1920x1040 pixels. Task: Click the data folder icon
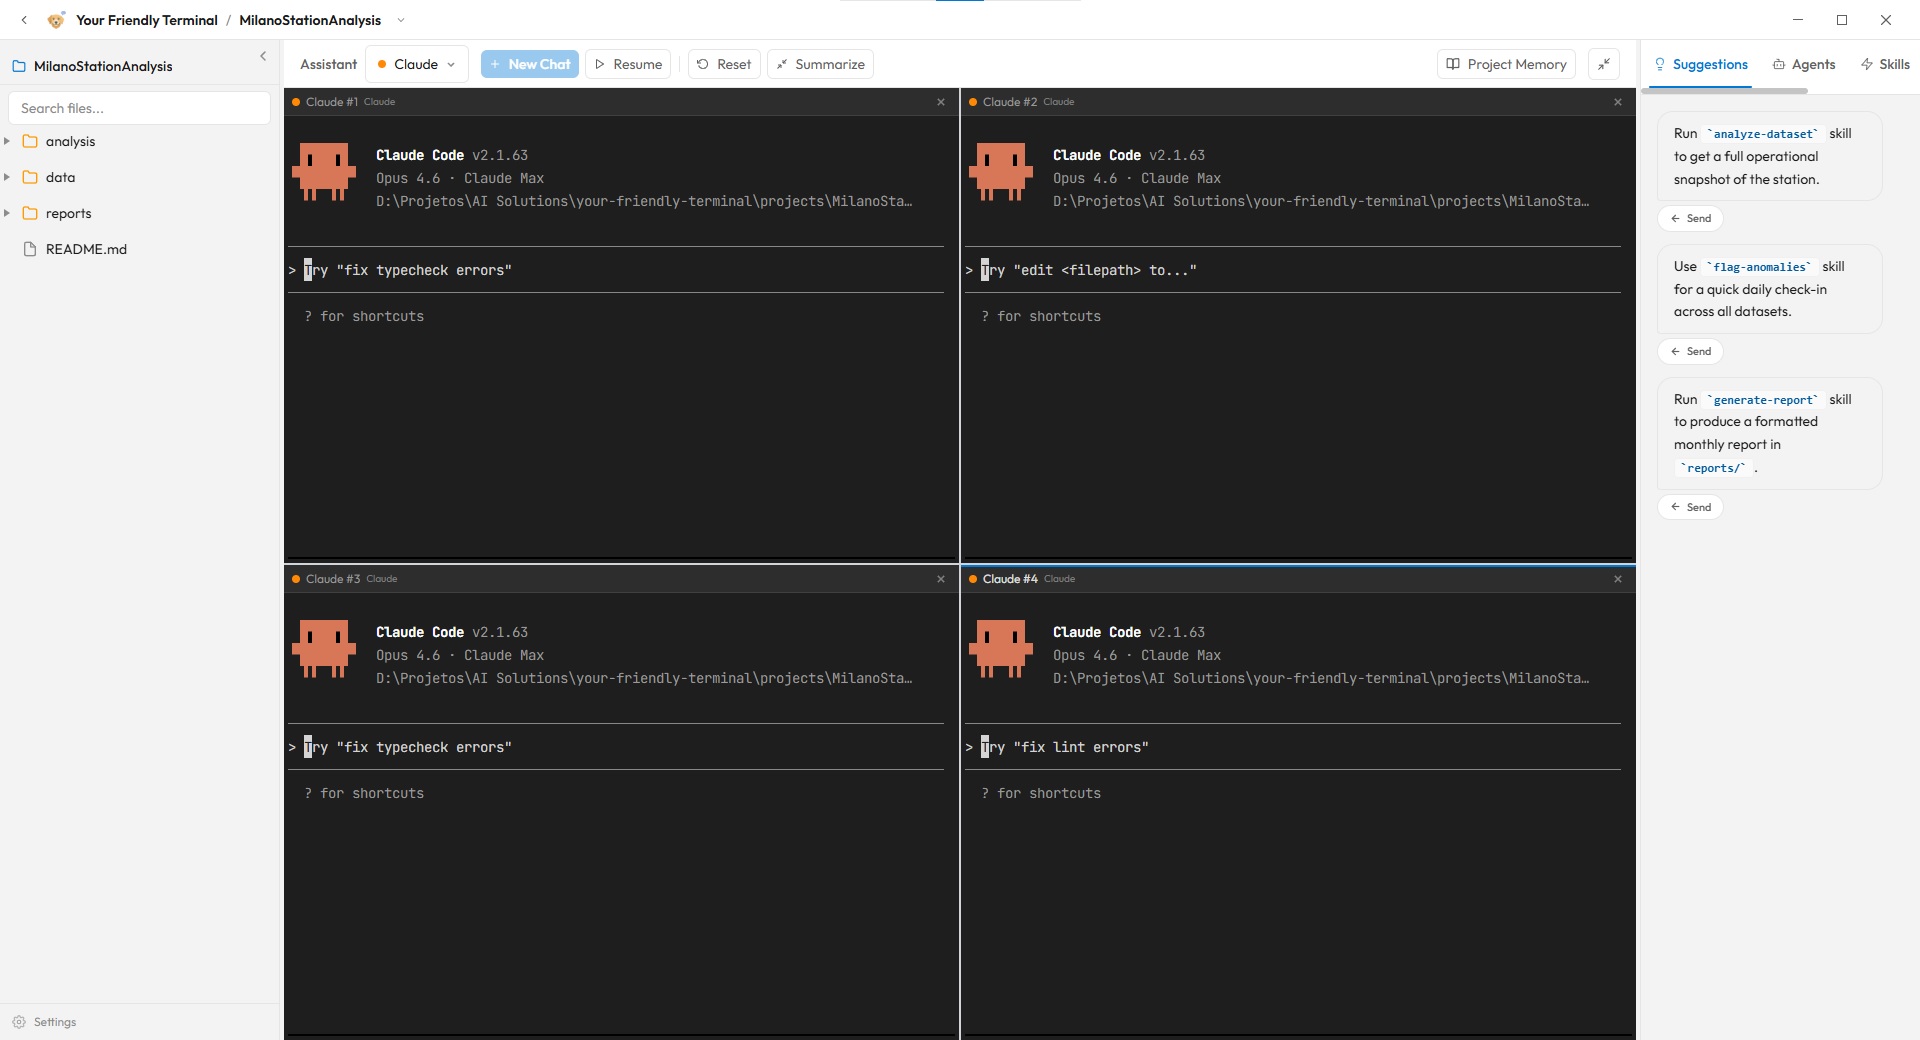click(x=29, y=177)
